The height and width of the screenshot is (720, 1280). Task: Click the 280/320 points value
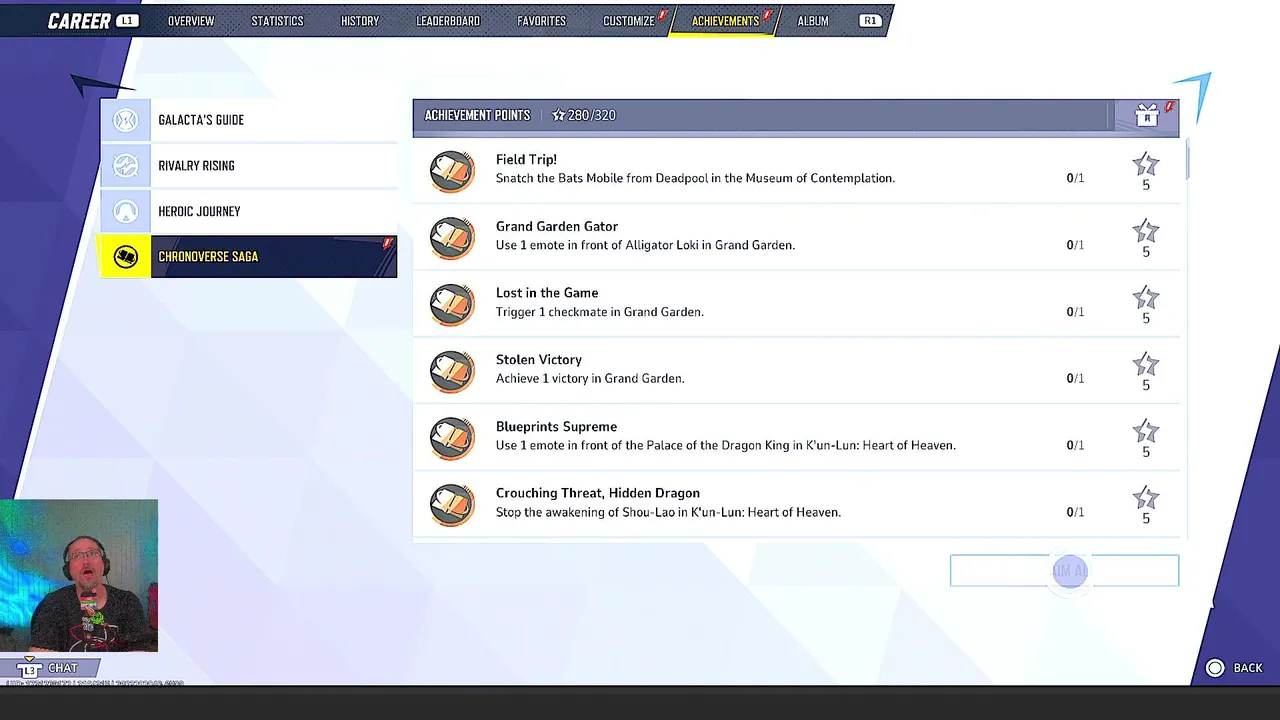pos(592,115)
